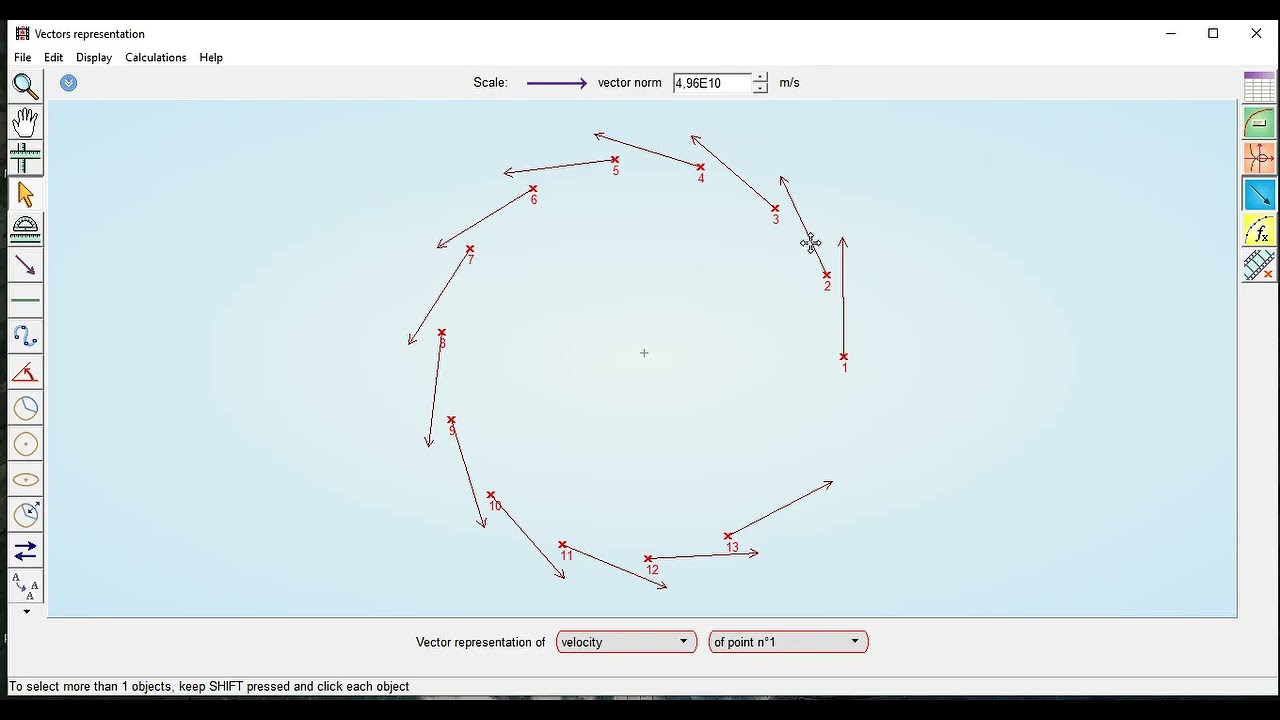Open the blue vector representation view
This screenshot has width=1280, height=720.
click(x=1259, y=194)
